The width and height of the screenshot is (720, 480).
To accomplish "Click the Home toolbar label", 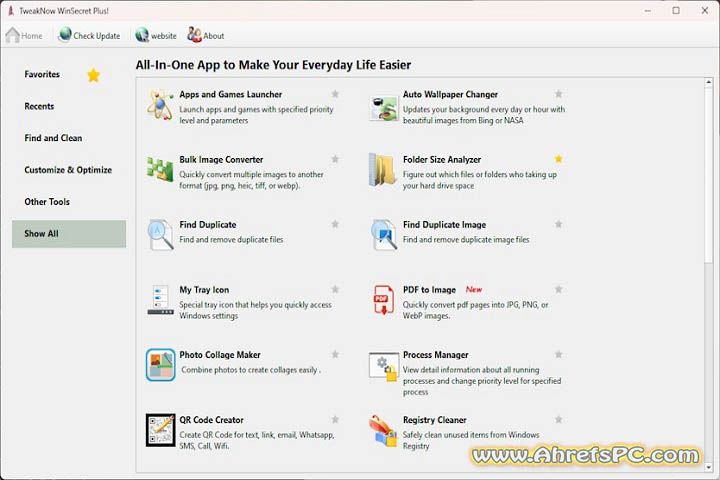I will click(32, 36).
